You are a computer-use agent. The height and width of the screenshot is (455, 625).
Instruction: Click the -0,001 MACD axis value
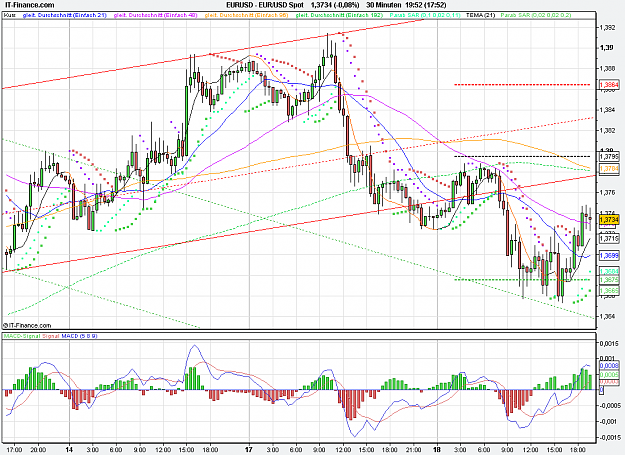point(608,422)
